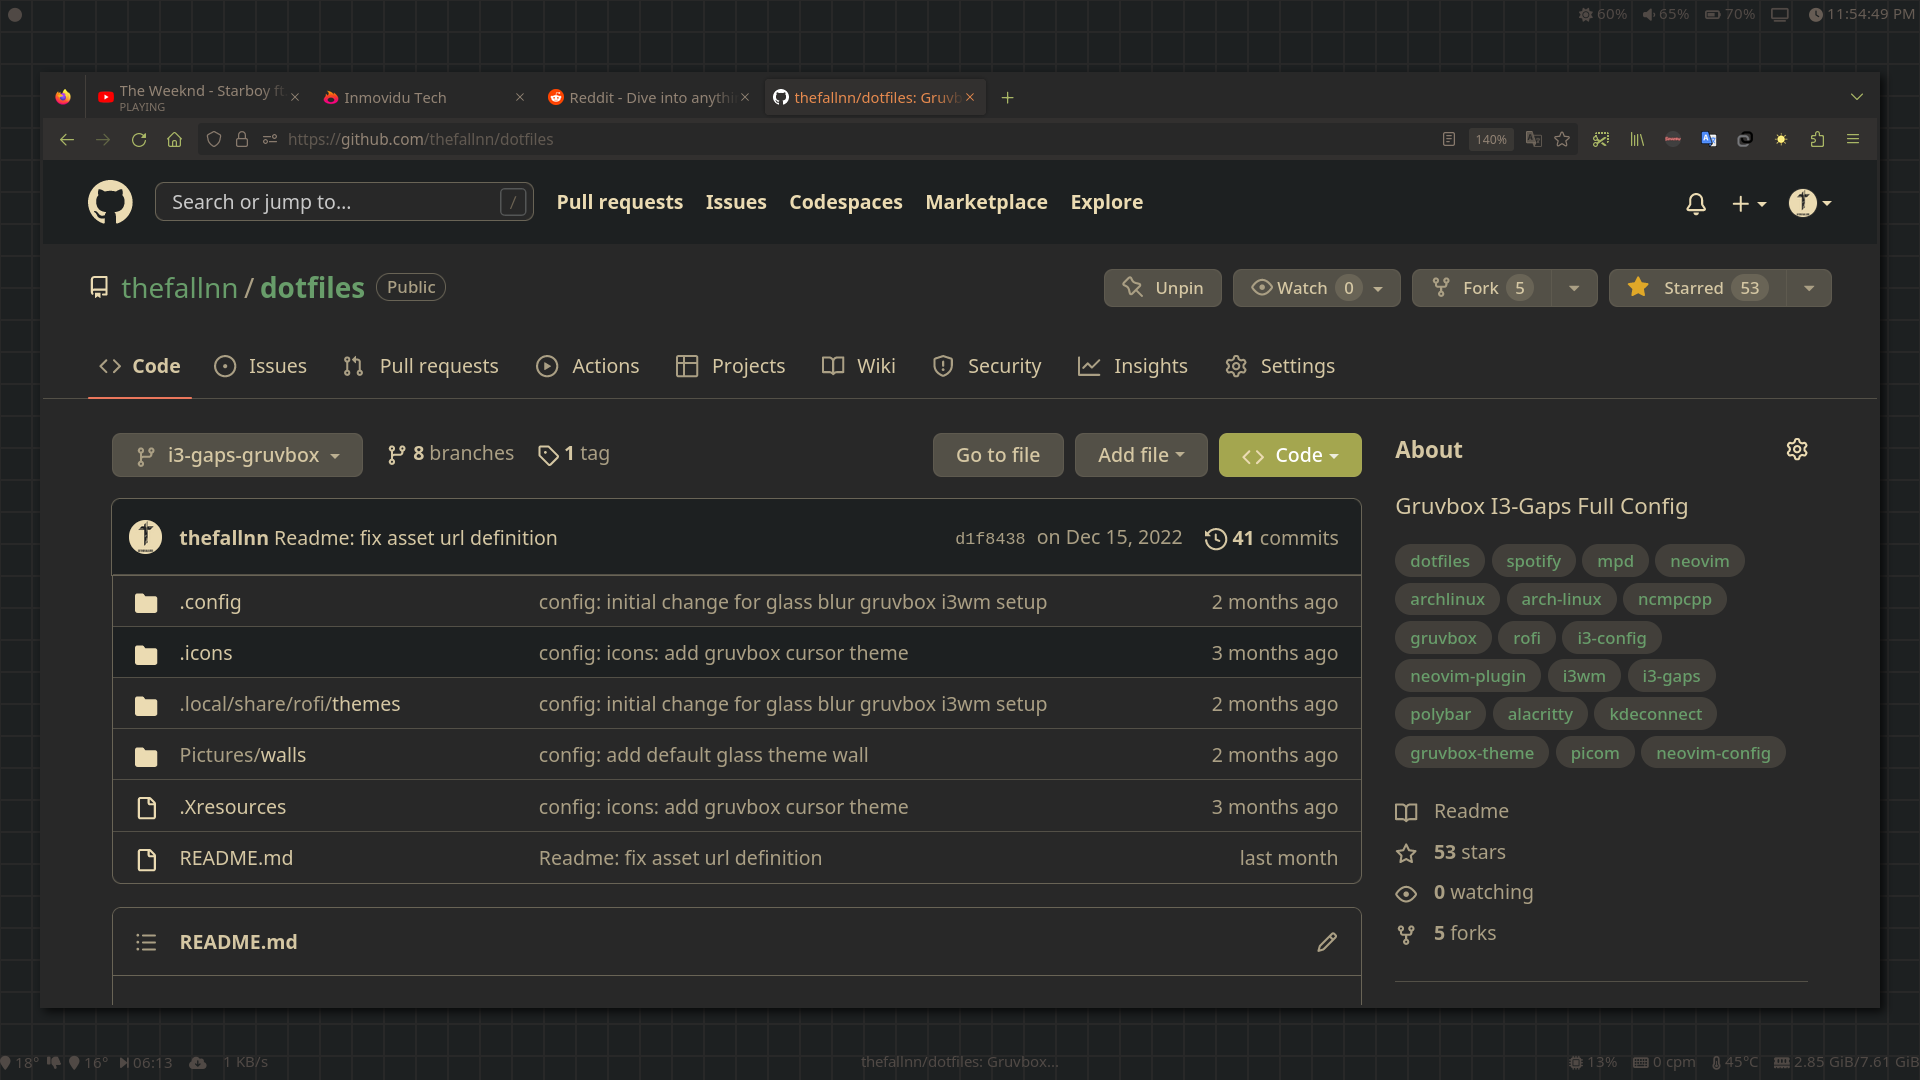The height and width of the screenshot is (1080, 1920).
Task: Open the notifications bell
Action: pyautogui.click(x=1696, y=204)
